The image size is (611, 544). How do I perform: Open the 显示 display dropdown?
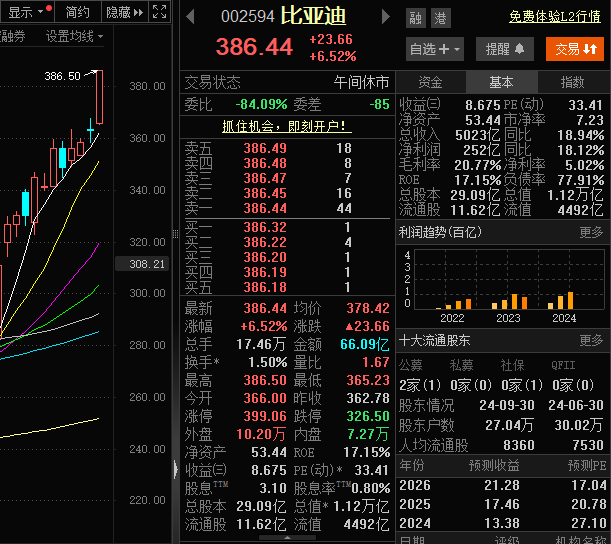tap(26, 12)
